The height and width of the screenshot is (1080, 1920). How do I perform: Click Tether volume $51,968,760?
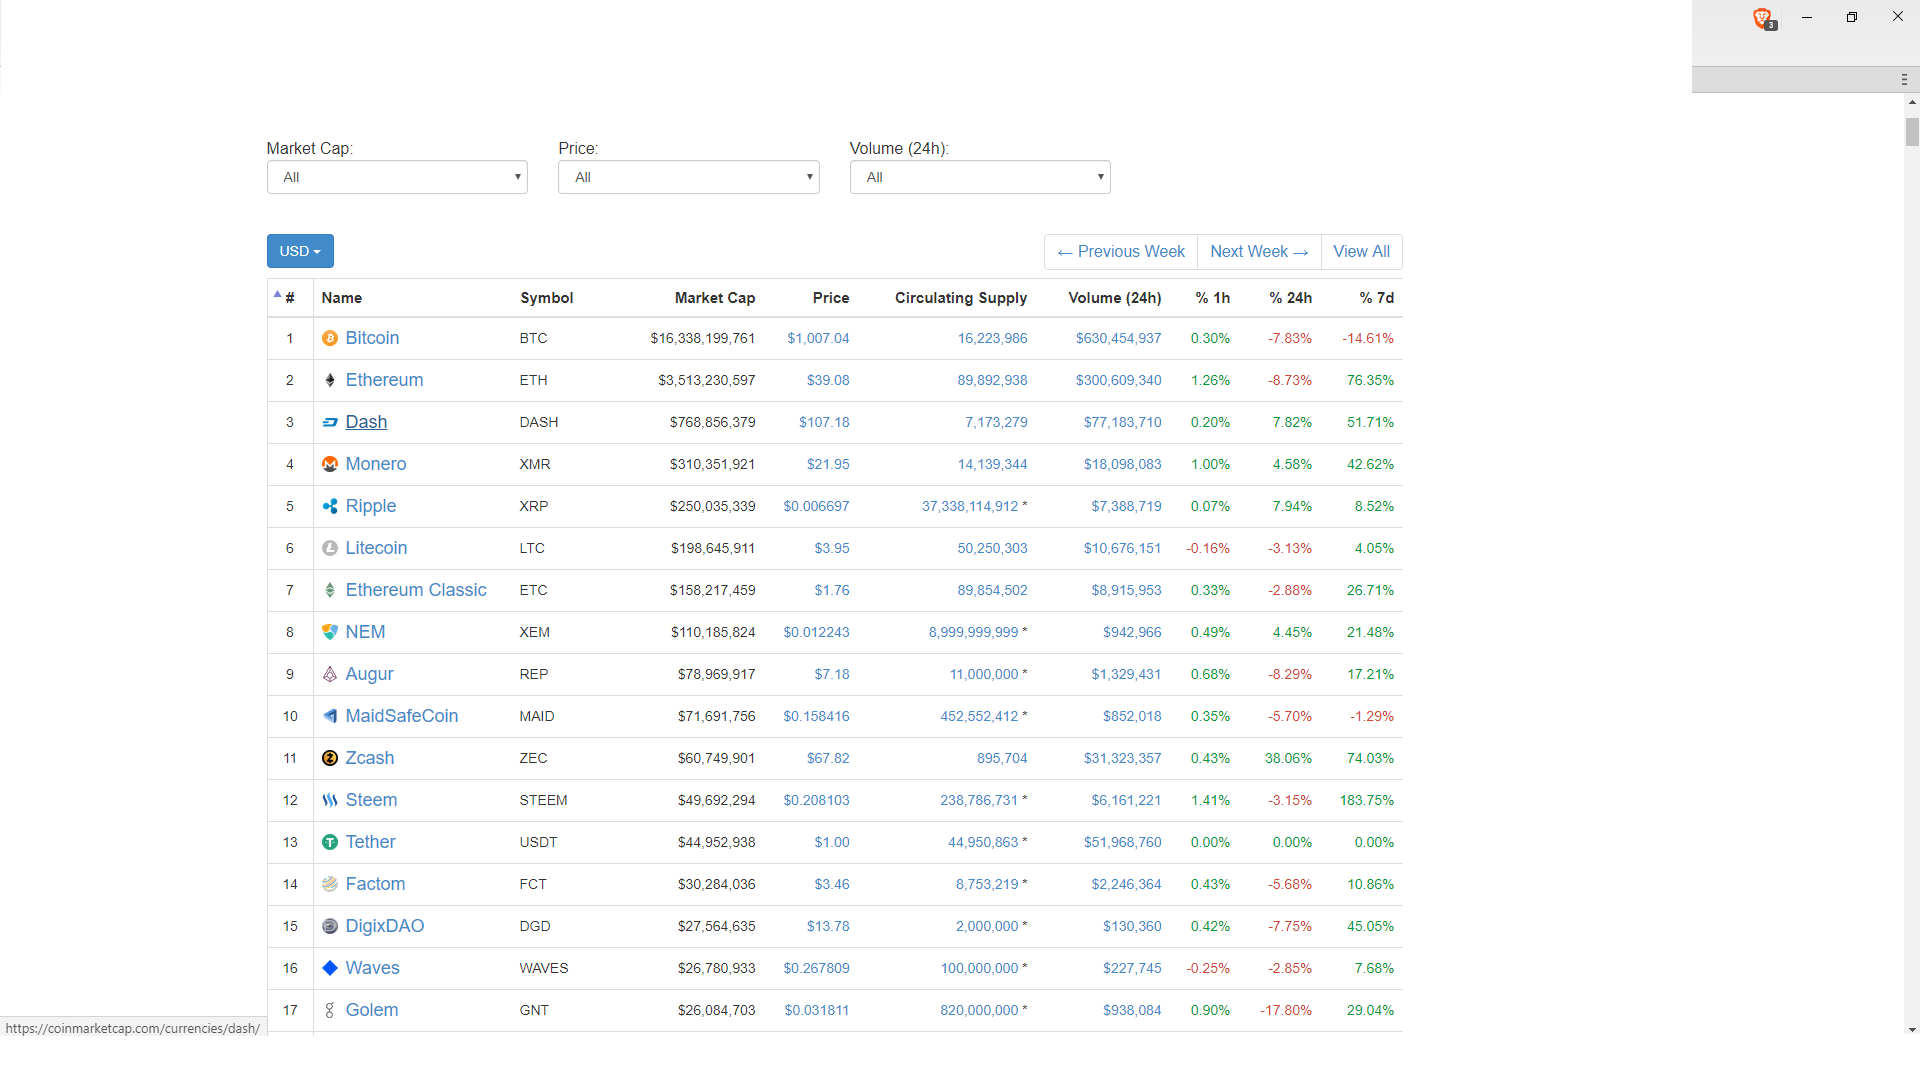(x=1123, y=843)
